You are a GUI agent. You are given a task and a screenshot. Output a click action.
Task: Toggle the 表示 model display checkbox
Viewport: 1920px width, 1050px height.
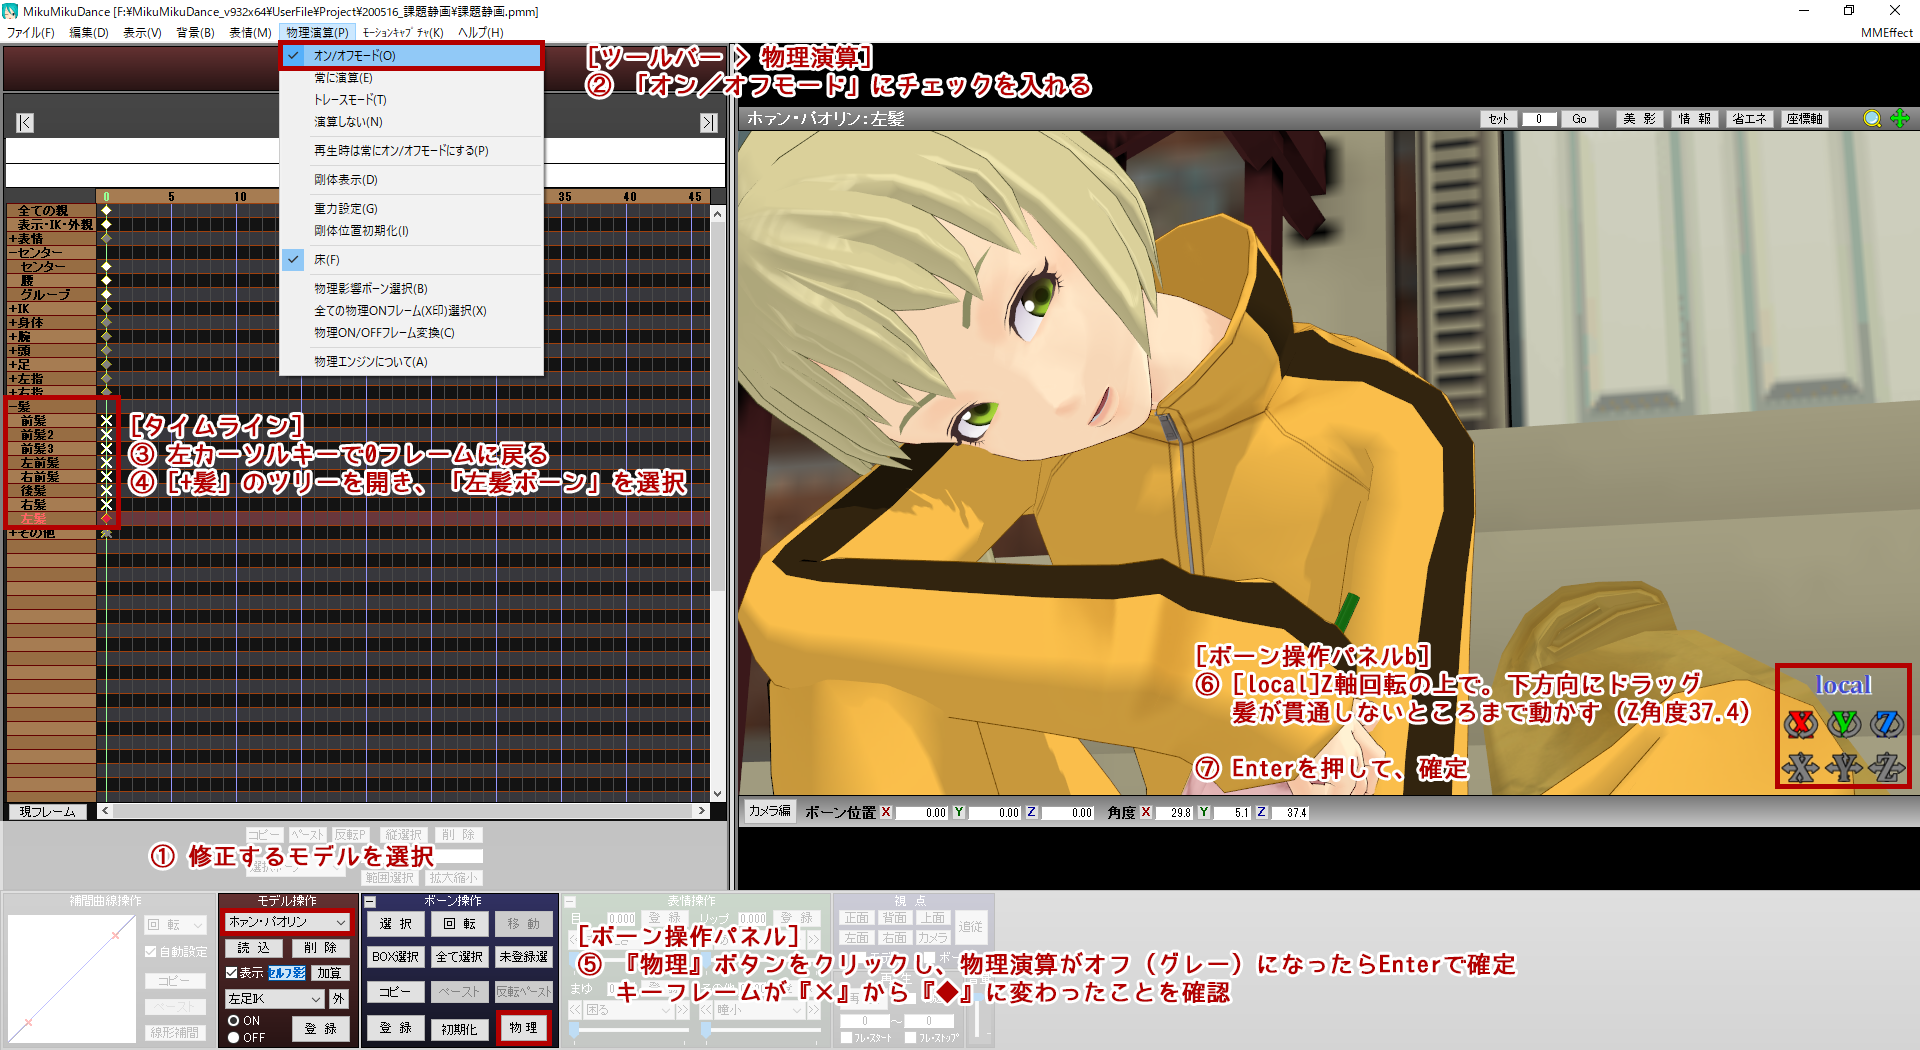tap(232, 972)
